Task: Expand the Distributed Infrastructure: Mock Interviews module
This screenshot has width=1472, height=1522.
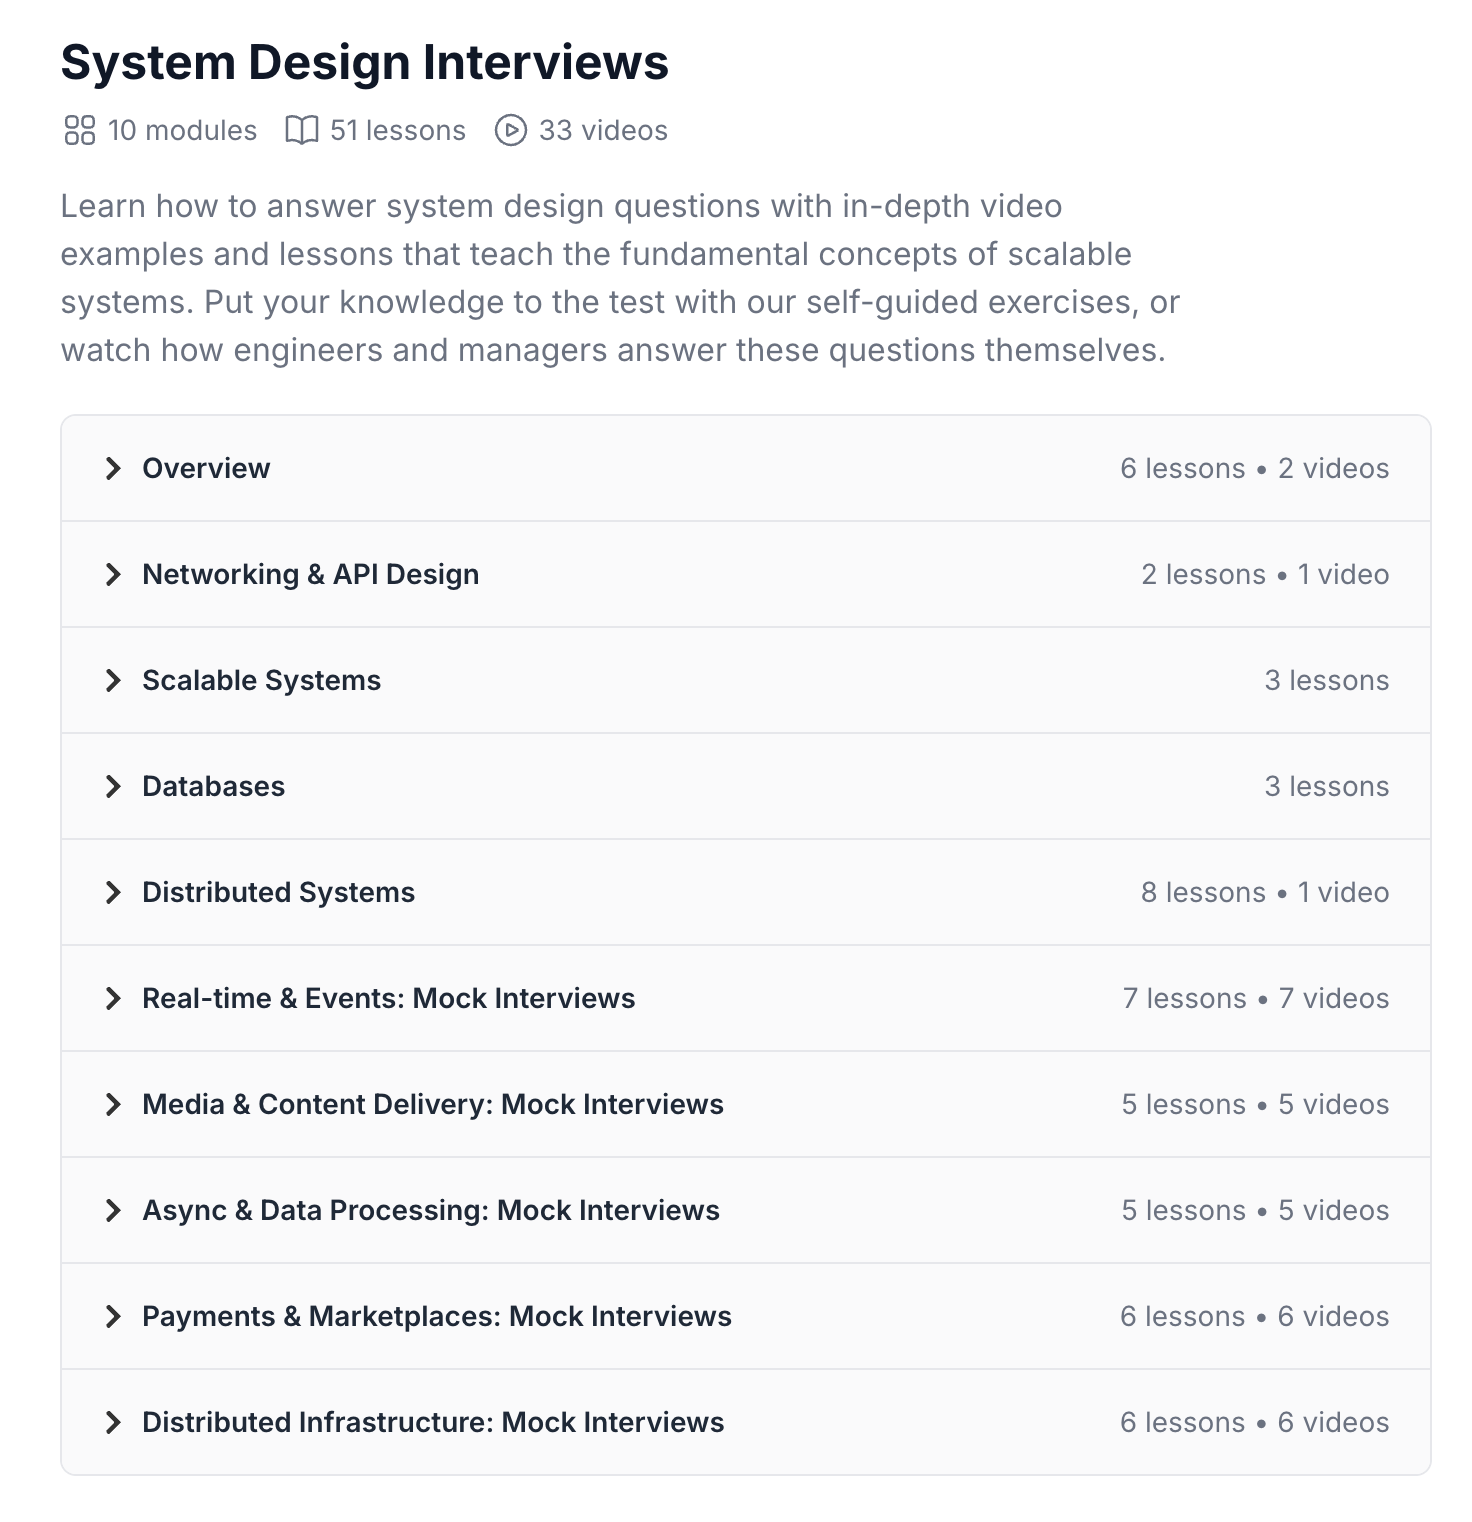Action: 433,1421
